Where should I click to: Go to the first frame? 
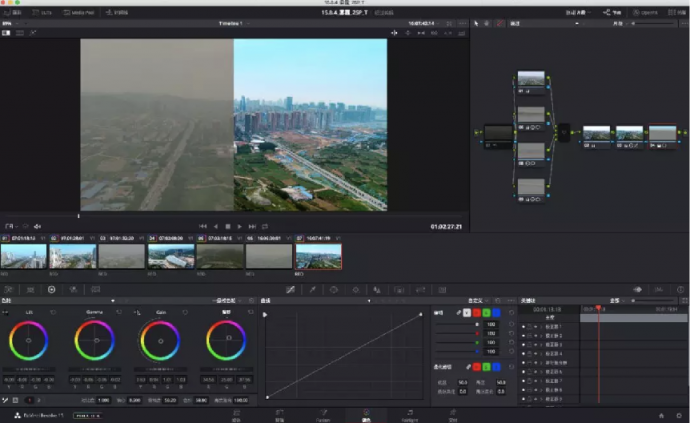203,226
